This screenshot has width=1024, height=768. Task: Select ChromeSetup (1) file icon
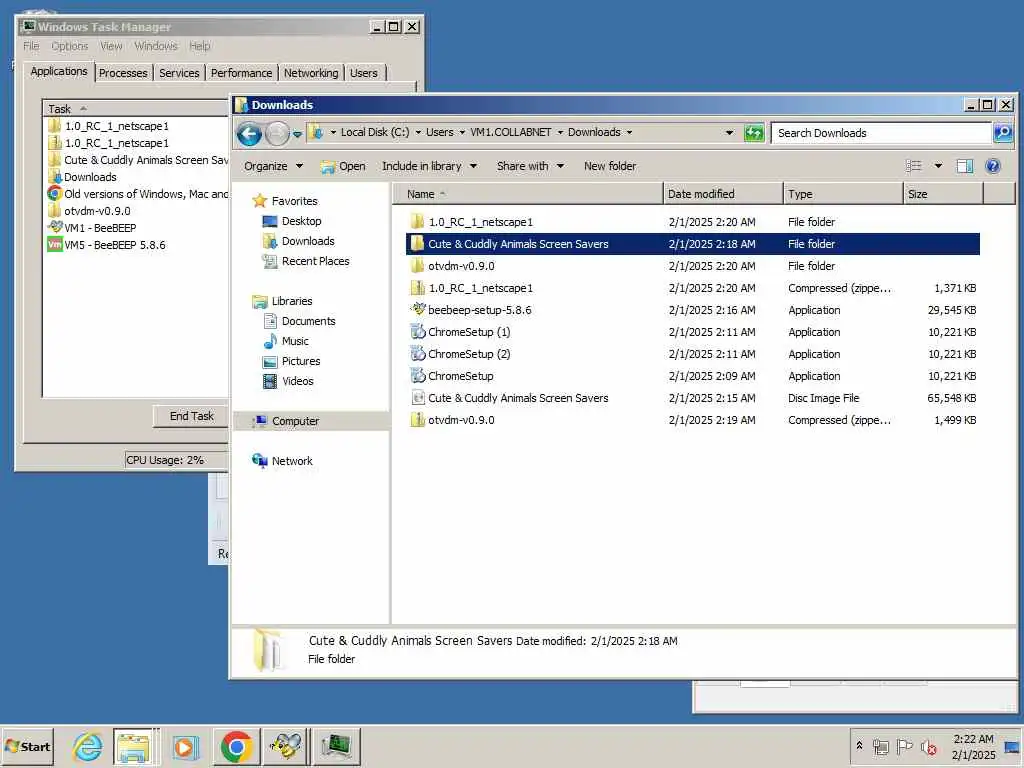(x=418, y=332)
